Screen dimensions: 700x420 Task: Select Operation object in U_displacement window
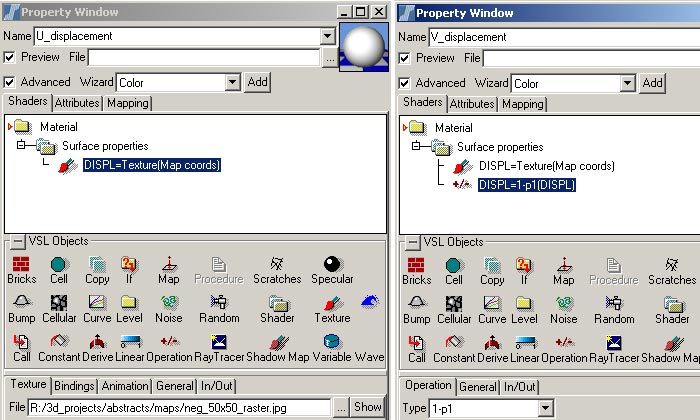click(169, 349)
